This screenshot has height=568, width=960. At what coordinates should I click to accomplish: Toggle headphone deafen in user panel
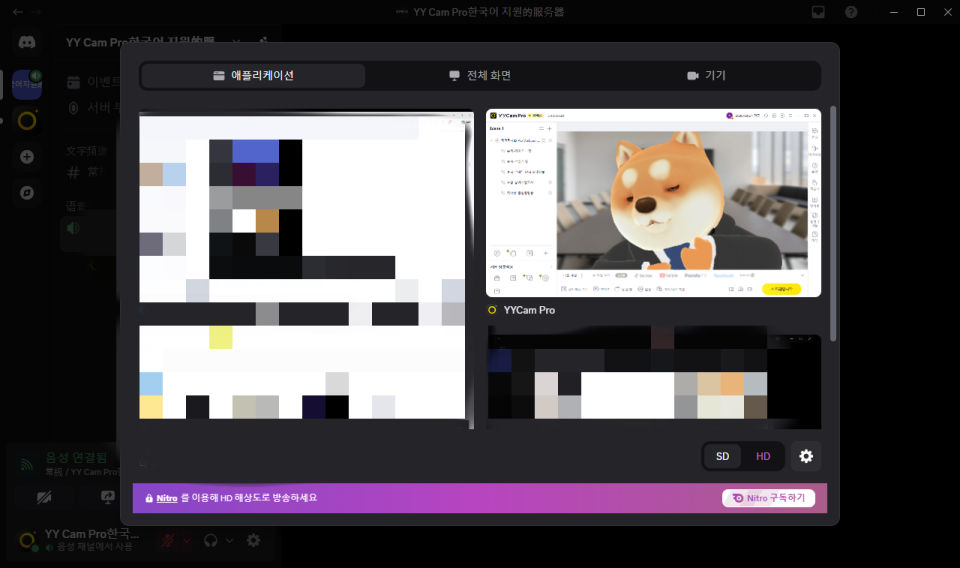(211, 540)
